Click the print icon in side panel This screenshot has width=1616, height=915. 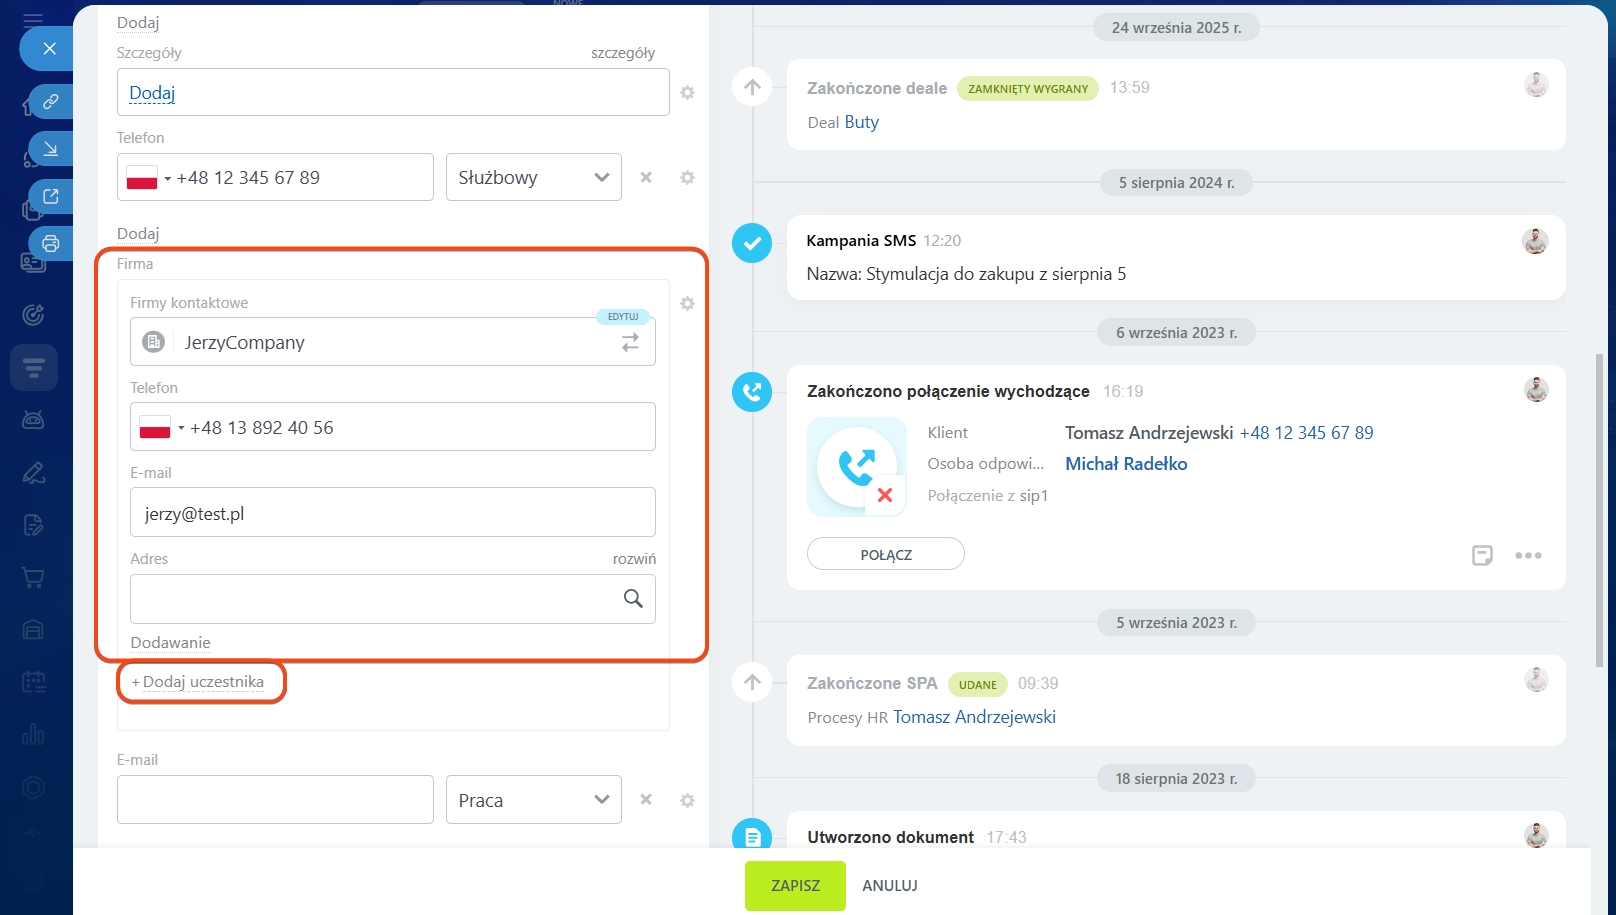(x=51, y=244)
